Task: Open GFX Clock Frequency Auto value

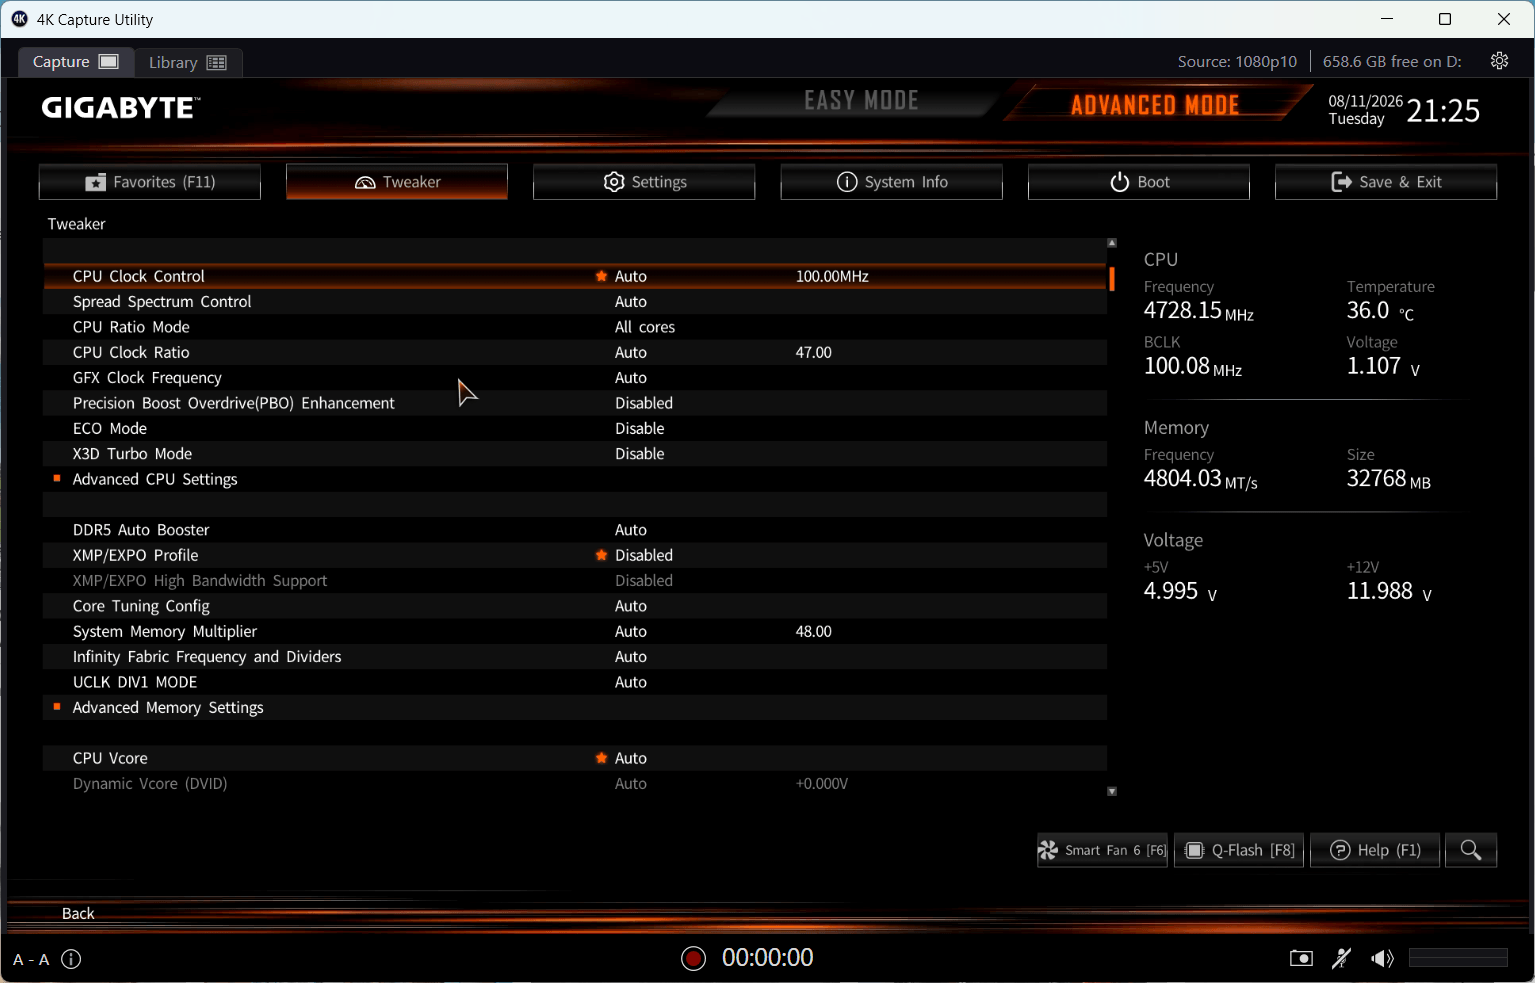Action: 631,377
